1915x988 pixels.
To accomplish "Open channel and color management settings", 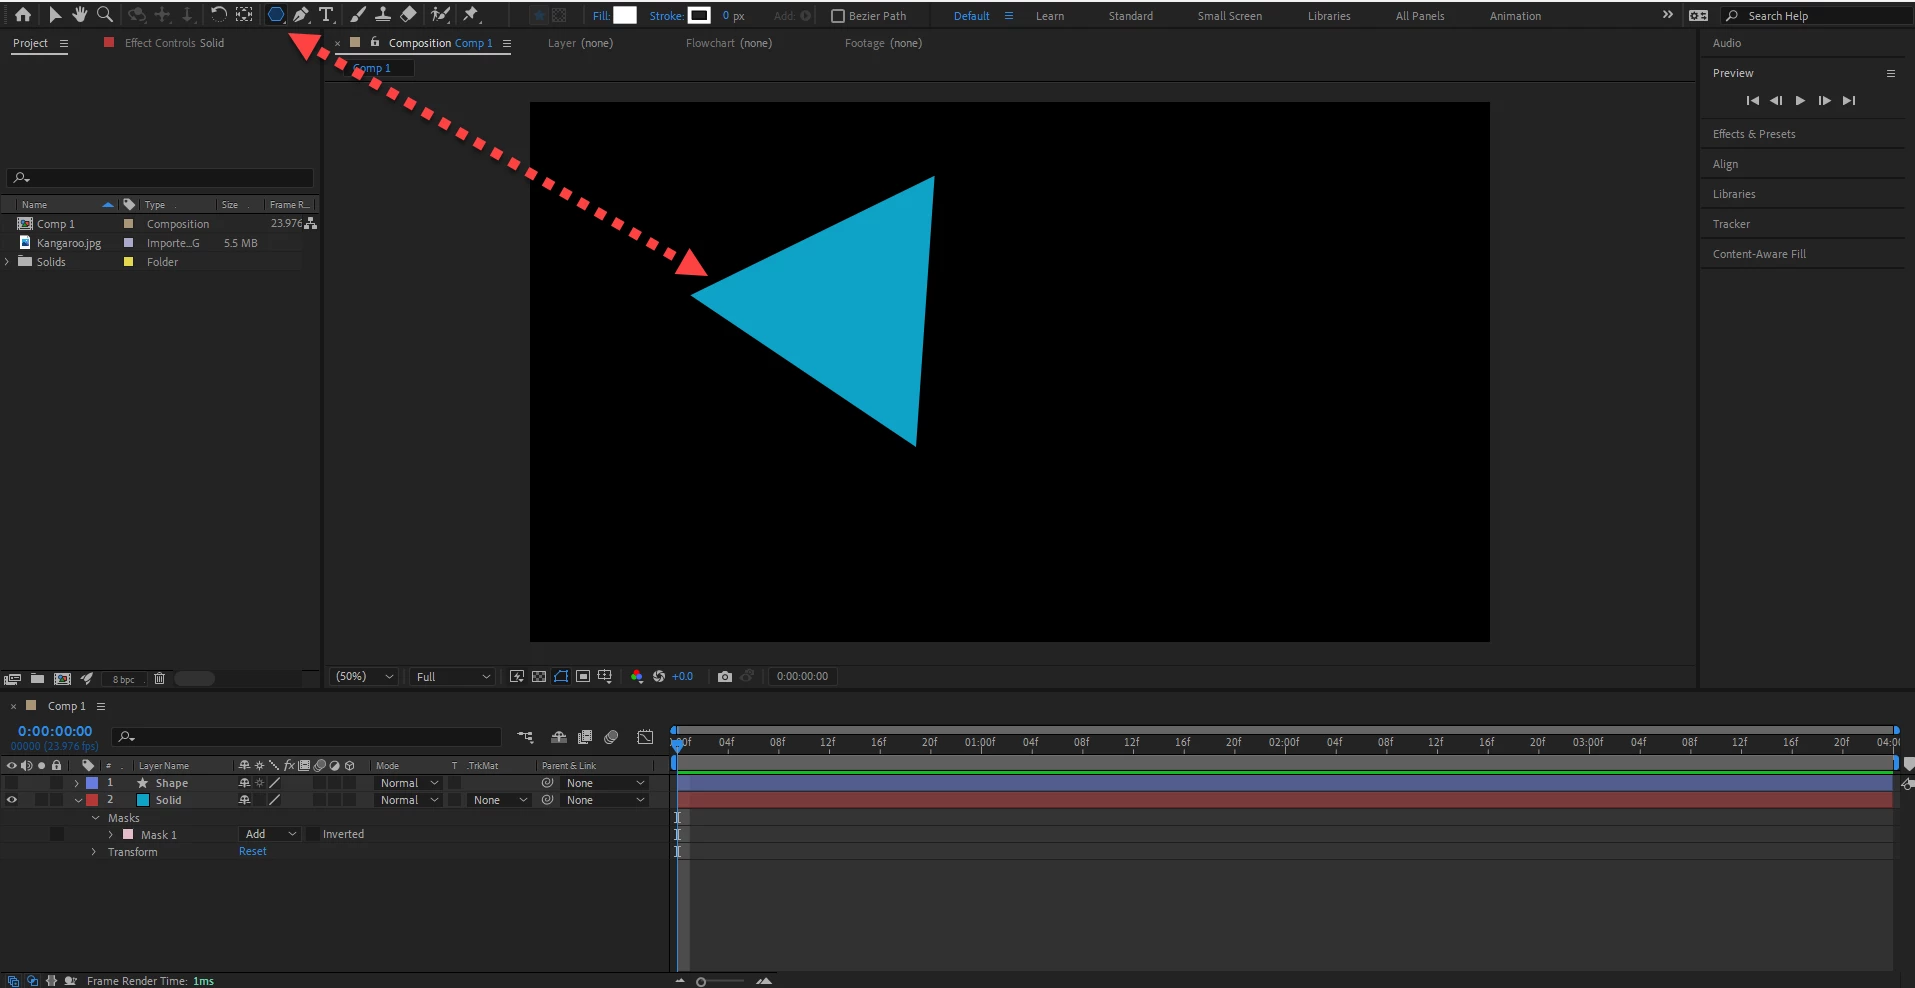I will (x=637, y=677).
